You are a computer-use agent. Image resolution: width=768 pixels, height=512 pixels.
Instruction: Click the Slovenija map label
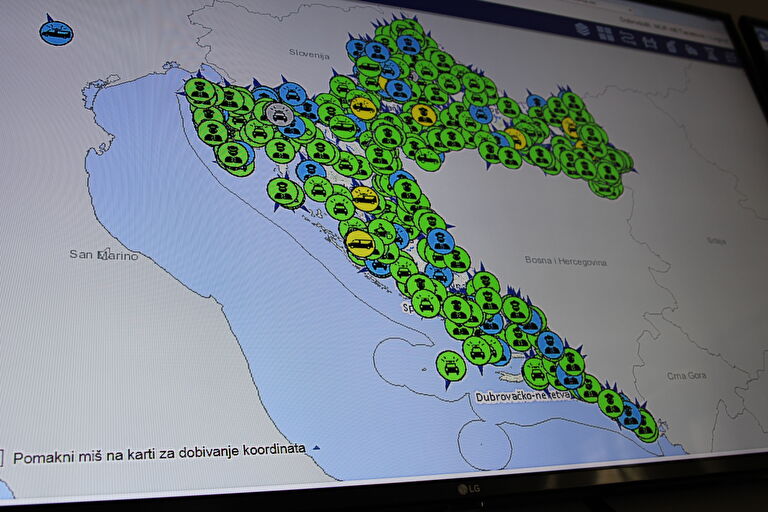309,54
